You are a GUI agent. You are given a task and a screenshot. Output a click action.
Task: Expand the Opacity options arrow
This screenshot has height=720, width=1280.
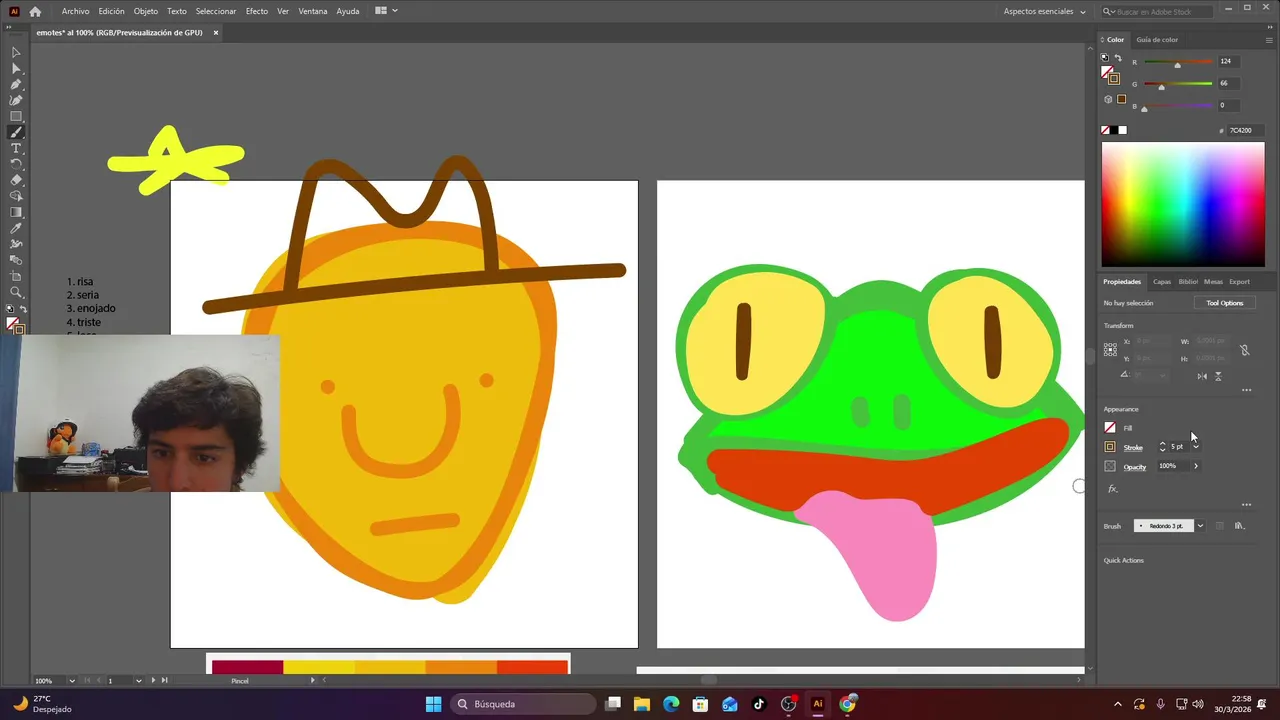(1195, 466)
